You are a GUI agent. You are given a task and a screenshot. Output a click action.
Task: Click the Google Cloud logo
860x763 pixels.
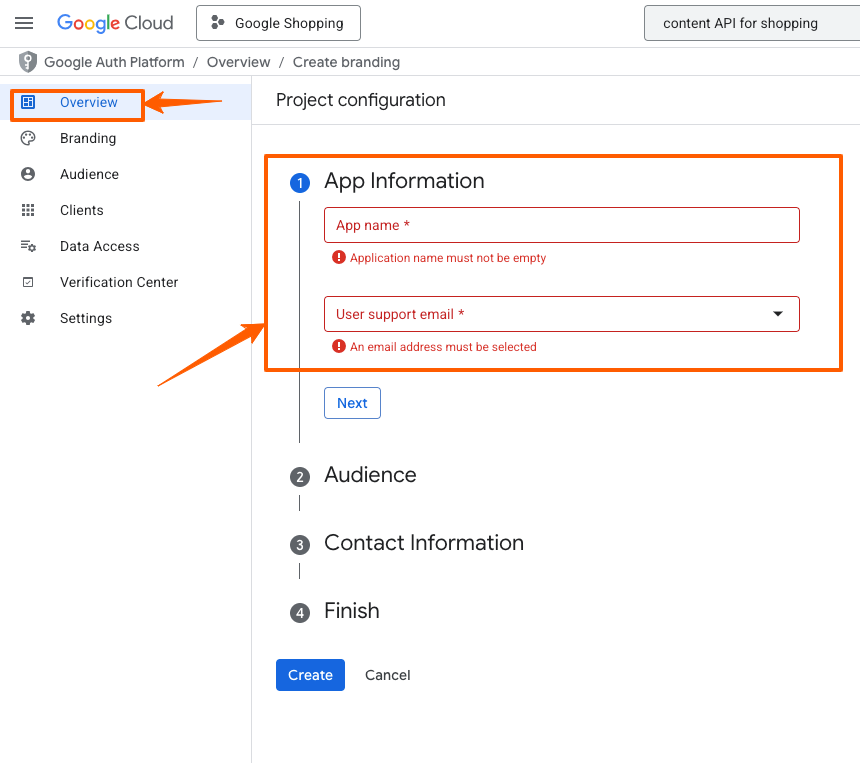[115, 23]
